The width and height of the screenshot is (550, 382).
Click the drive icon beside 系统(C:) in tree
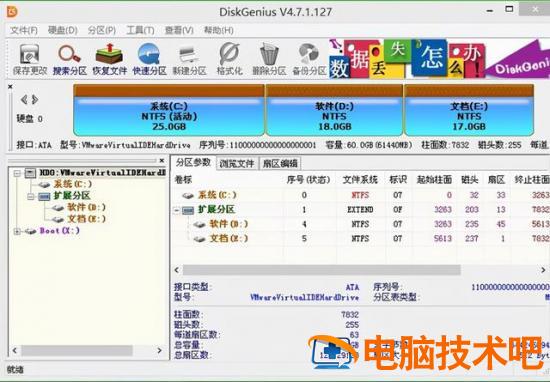tap(44, 185)
